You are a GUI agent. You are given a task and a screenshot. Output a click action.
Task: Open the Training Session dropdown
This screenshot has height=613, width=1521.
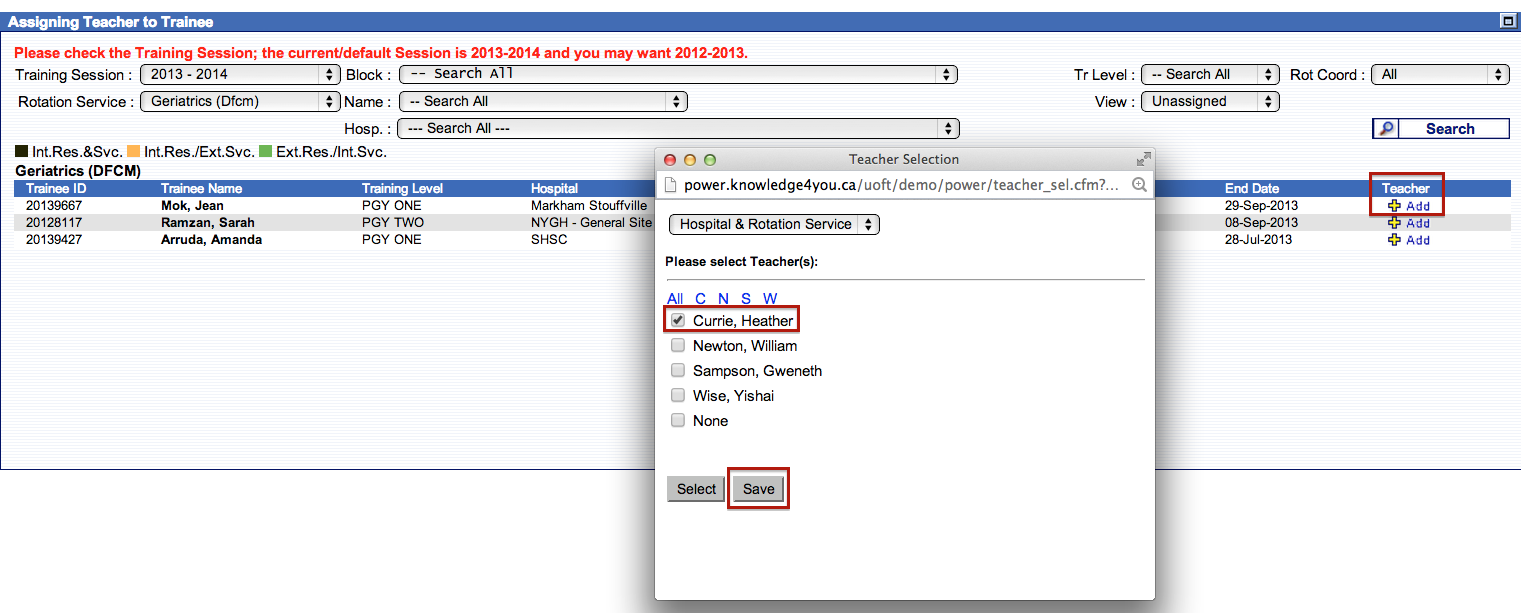coord(240,75)
